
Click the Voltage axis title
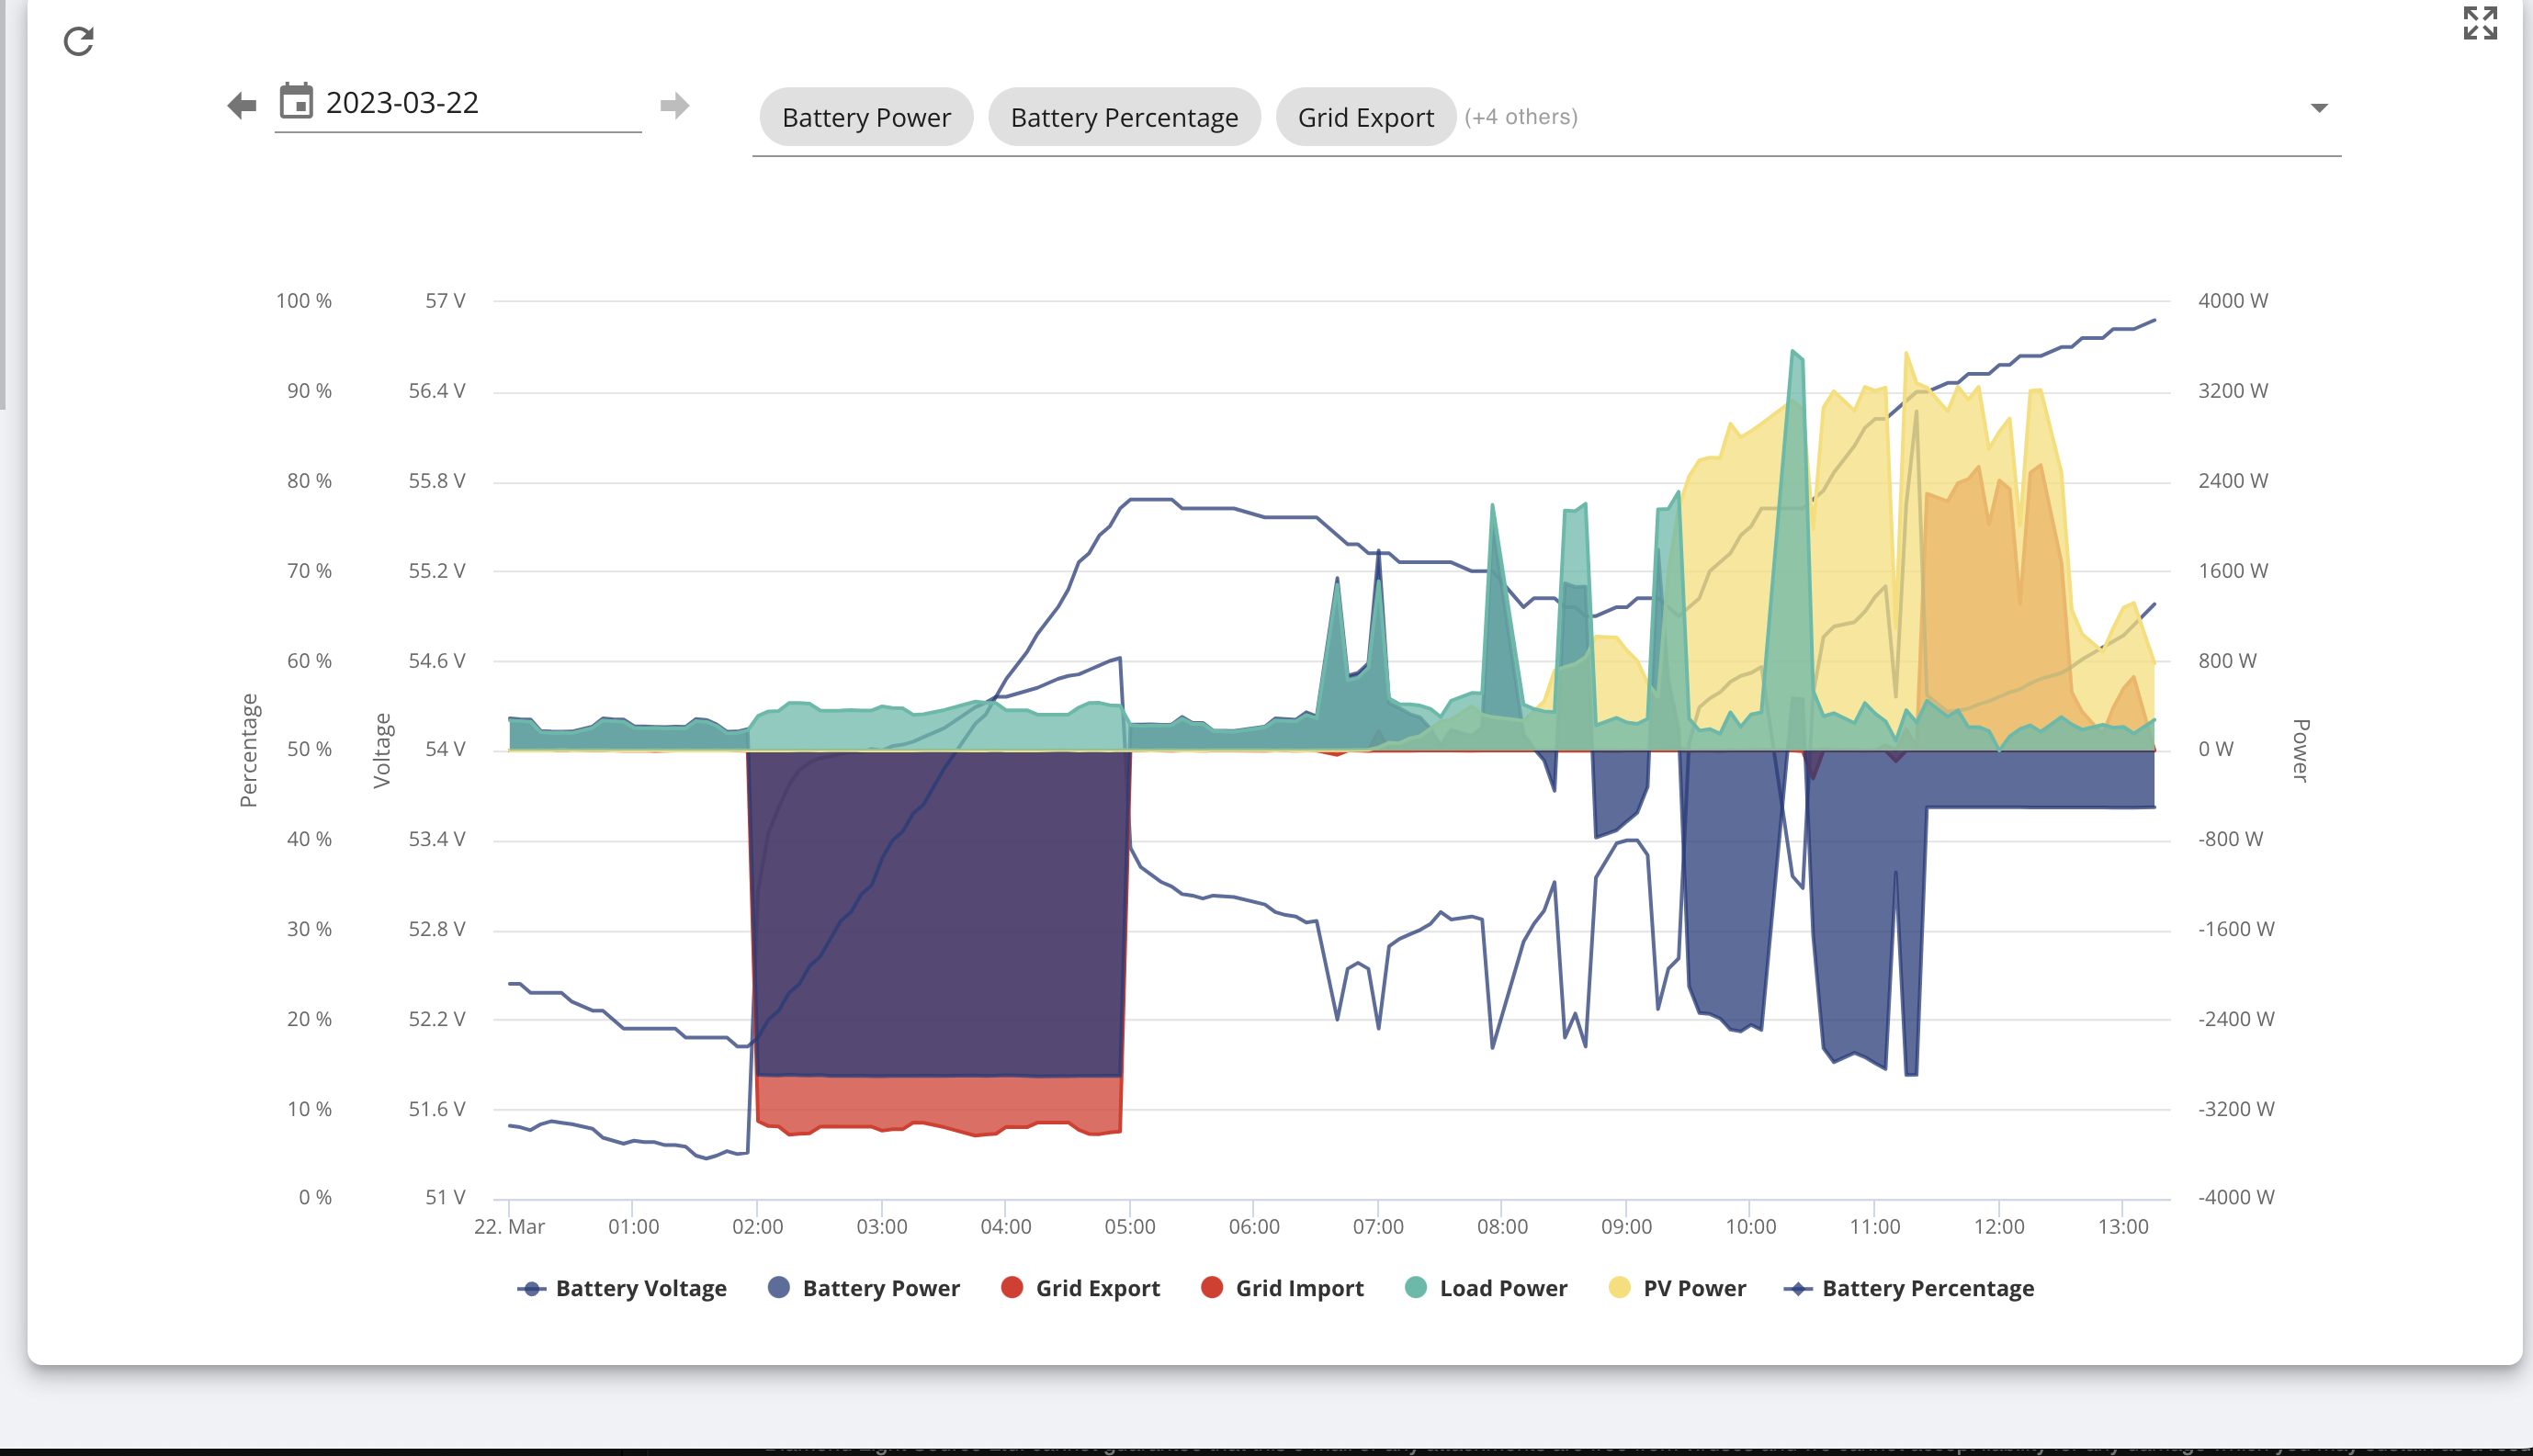tap(381, 750)
